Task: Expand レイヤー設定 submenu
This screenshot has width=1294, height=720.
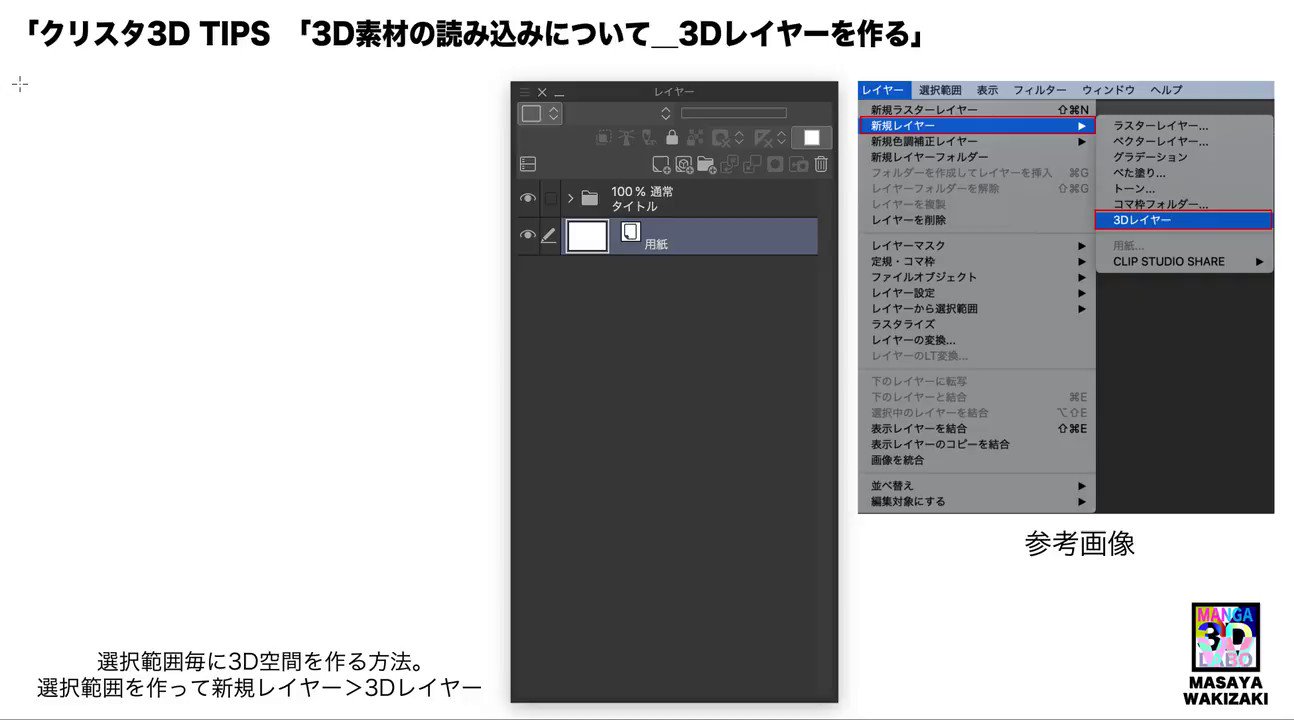Action: pyautogui.click(x=977, y=293)
